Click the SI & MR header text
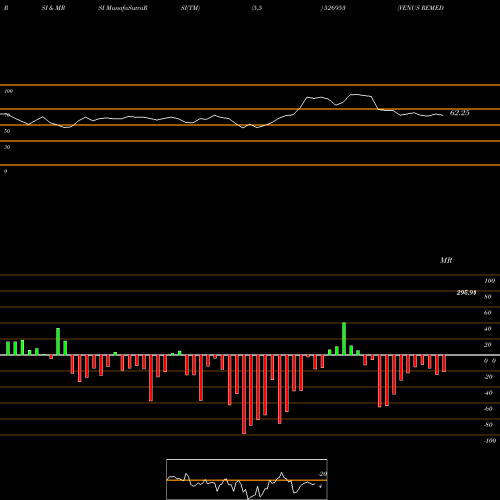Image resolution: width=500 pixels, height=500 pixels. point(53,8)
